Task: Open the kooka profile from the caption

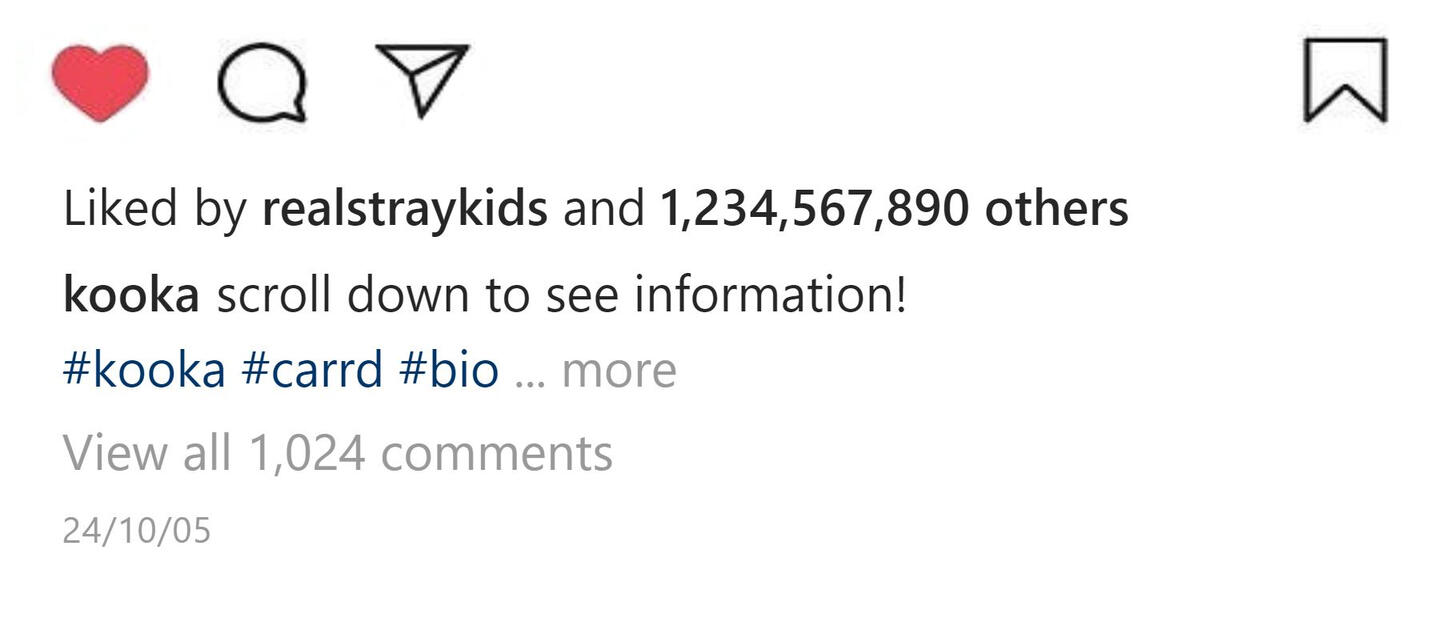Action: (x=131, y=296)
